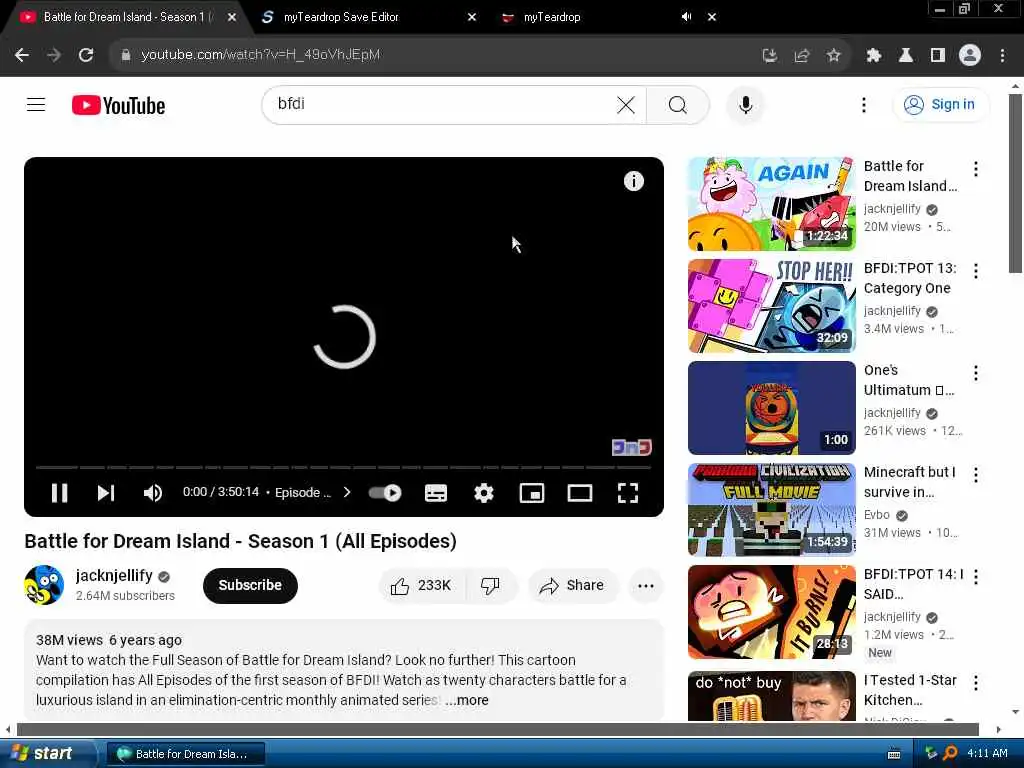Close the myTeardrop Save Editor tab
The image size is (1024, 768).
point(472,17)
